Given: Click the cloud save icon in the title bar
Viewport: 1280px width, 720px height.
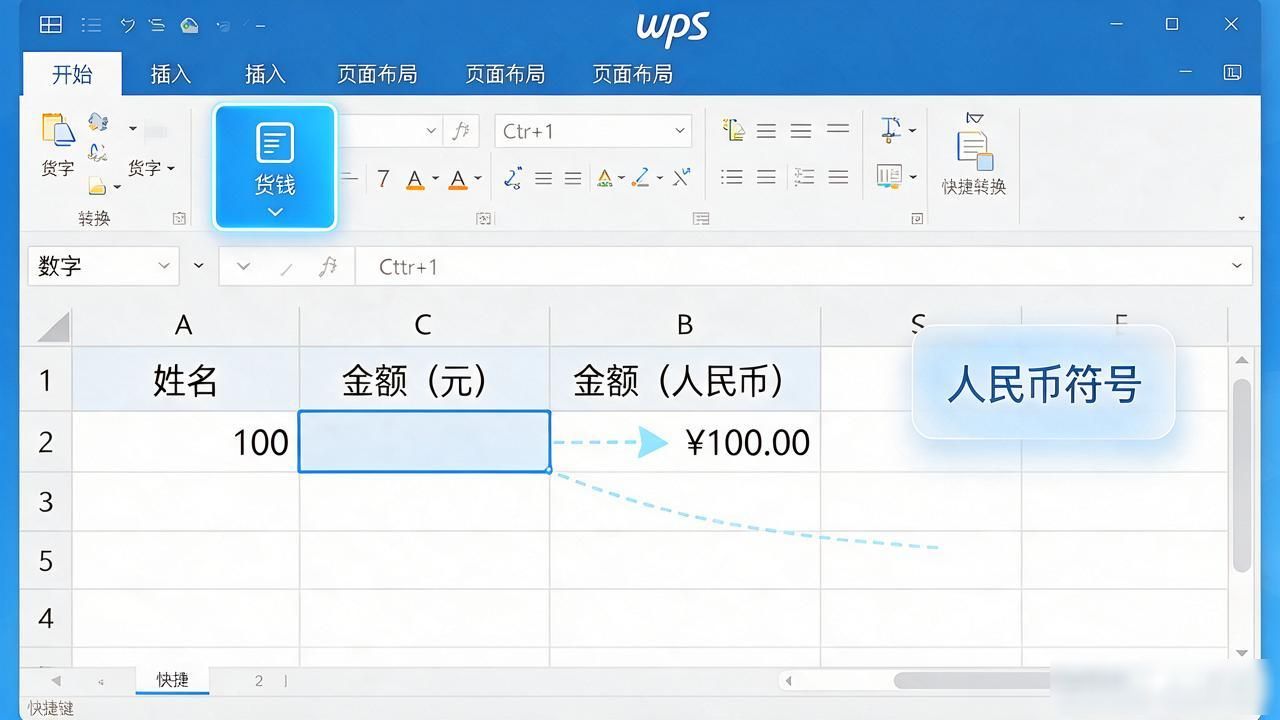Looking at the screenshot, I should (x=189, y=25).
